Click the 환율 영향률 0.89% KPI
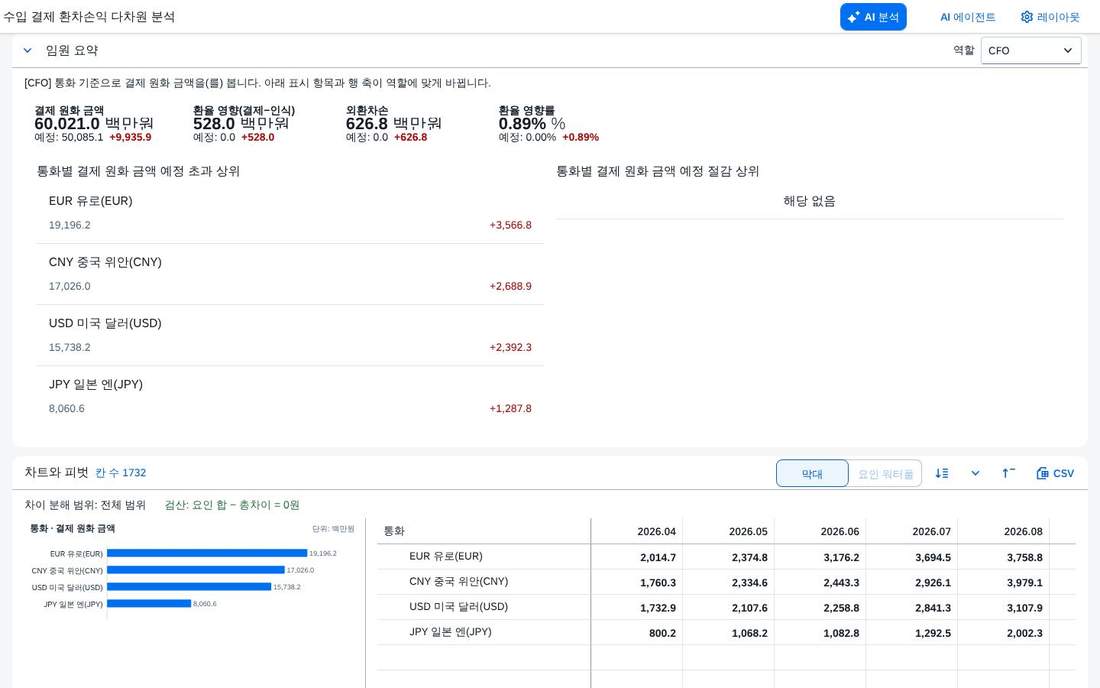Image resolution: width=1100 pixels, height=688 pixels. coord(549,123)
